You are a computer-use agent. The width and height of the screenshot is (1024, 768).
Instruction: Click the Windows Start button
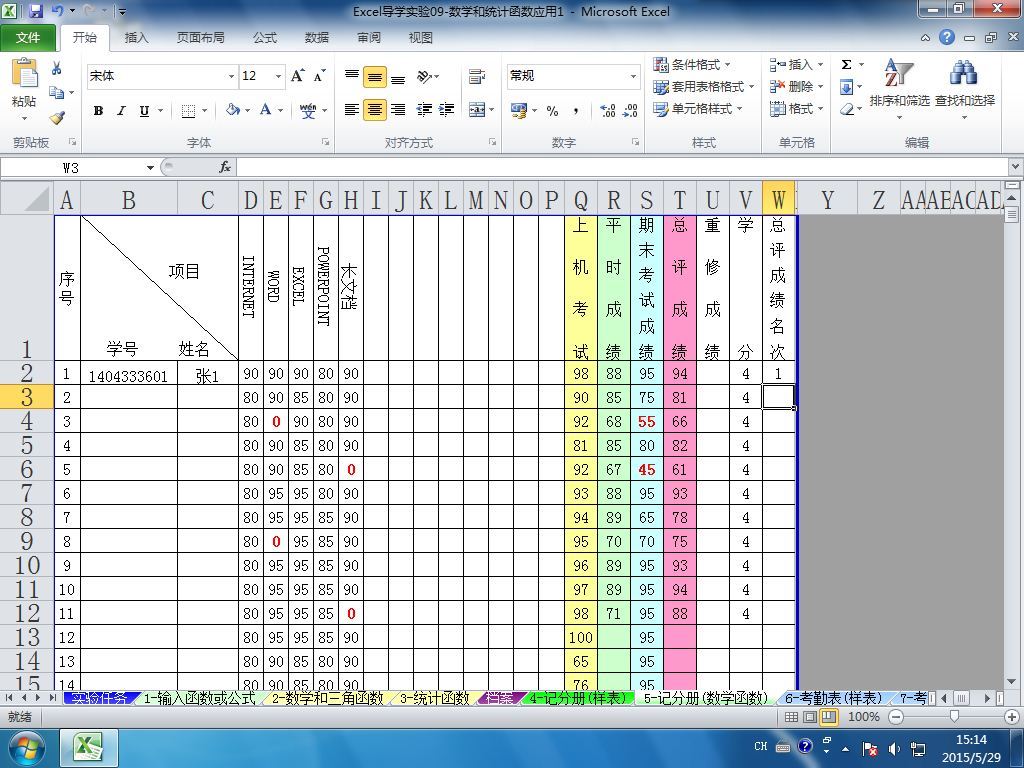pos(26,748)
